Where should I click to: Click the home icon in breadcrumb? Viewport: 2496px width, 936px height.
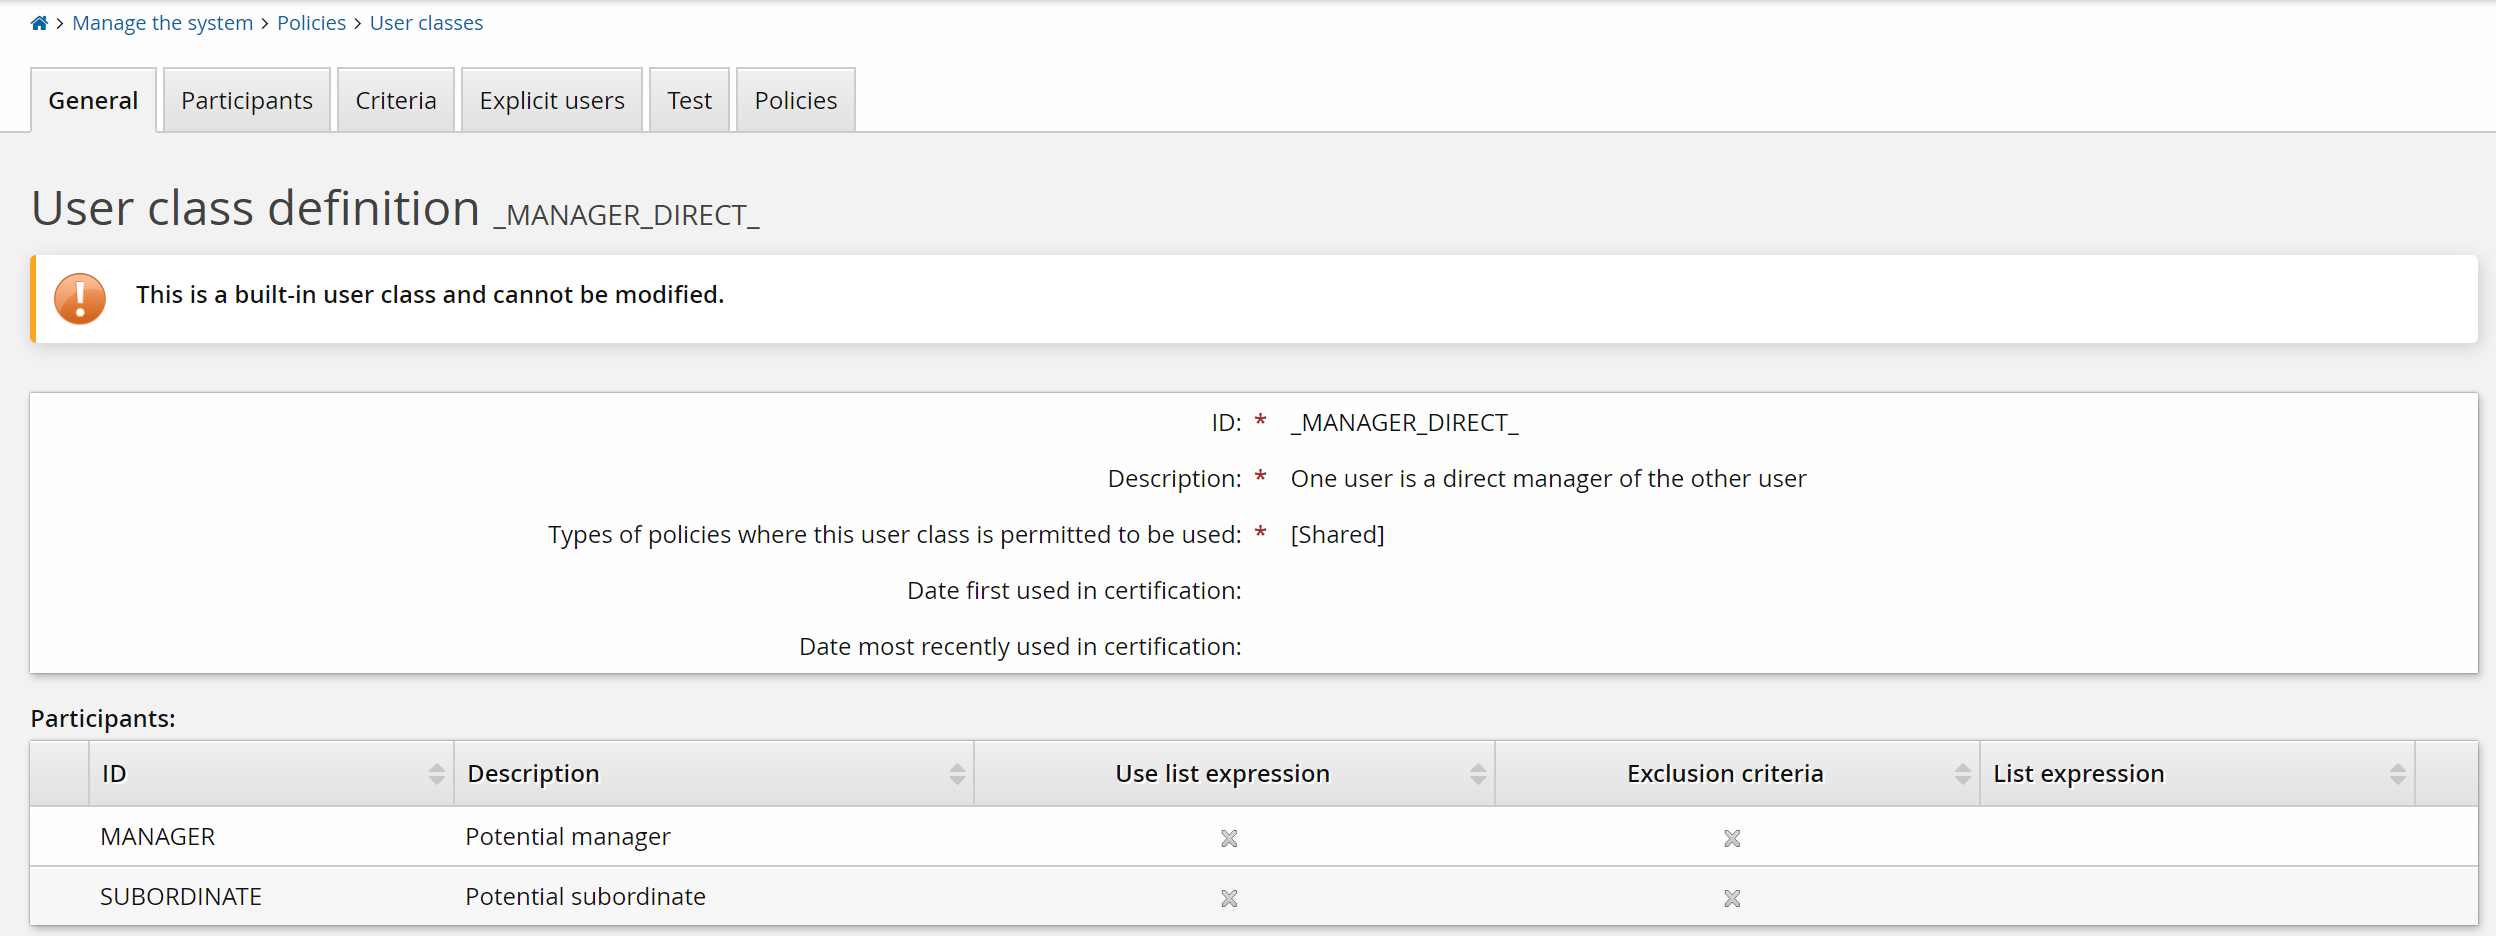click(39, 23)
